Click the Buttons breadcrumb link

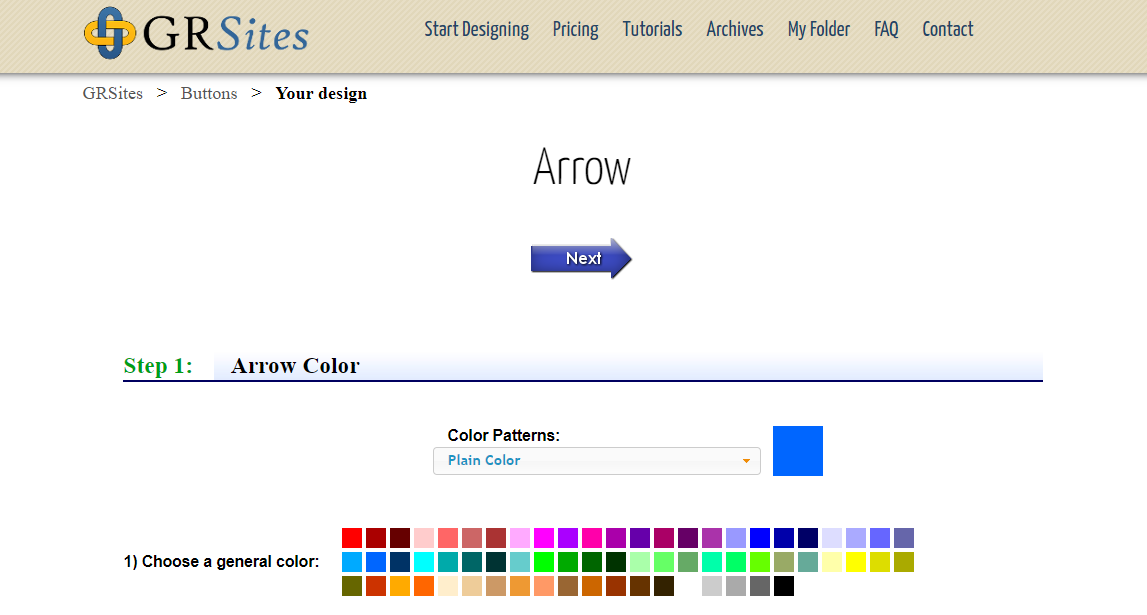209,93
